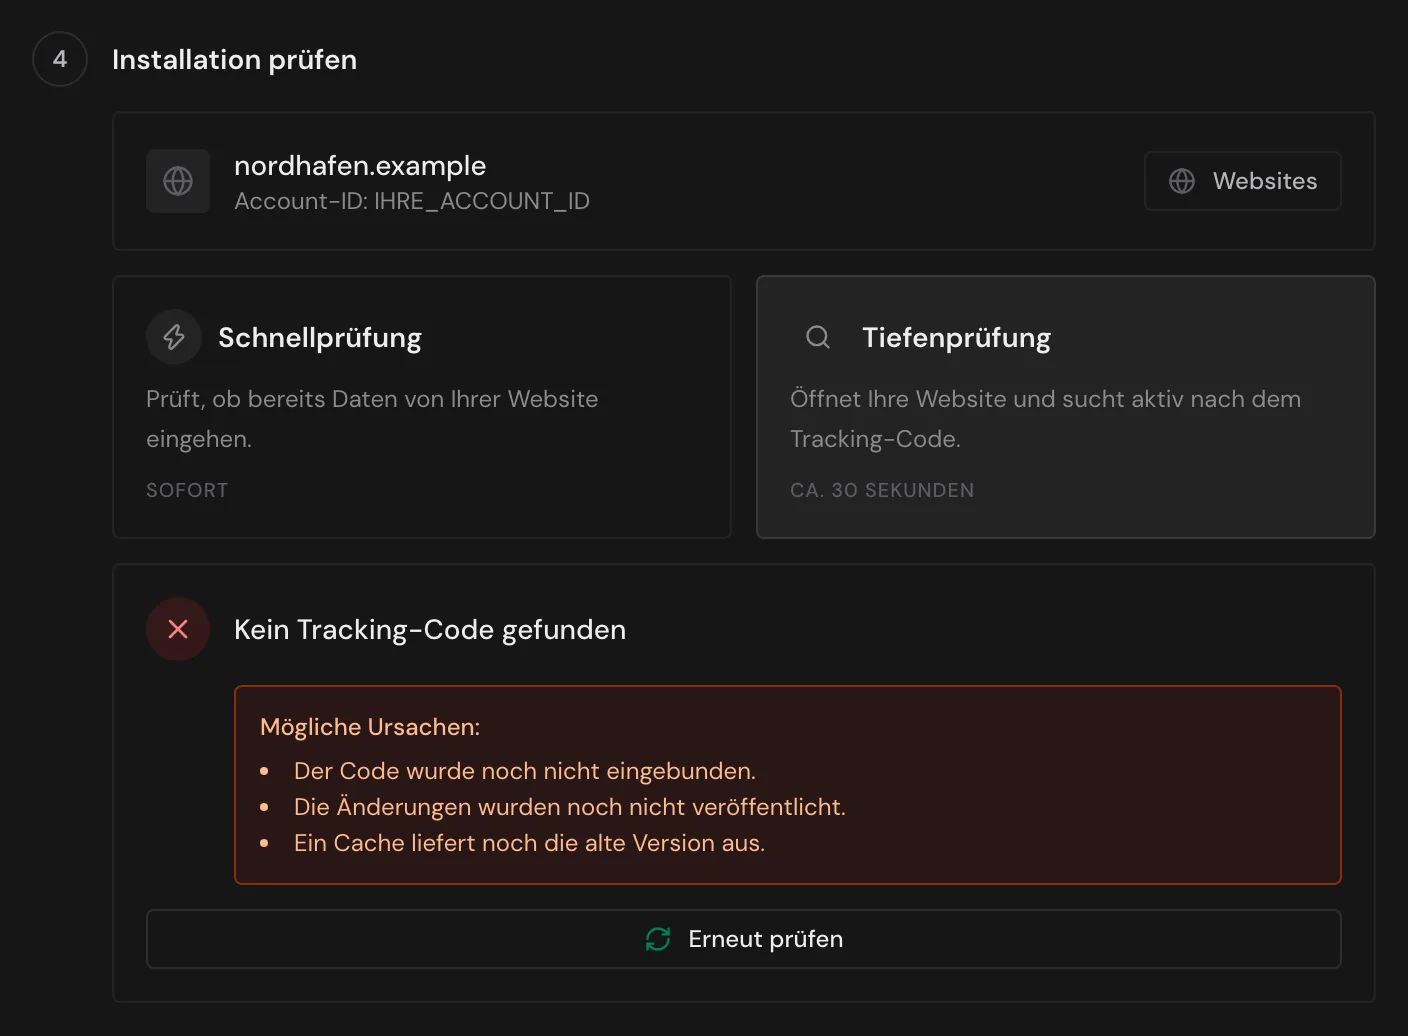Click 'Ein Cache liefert noch die alte Version aus.'
Screen dimensions: 1408x1036
[530, 843]
